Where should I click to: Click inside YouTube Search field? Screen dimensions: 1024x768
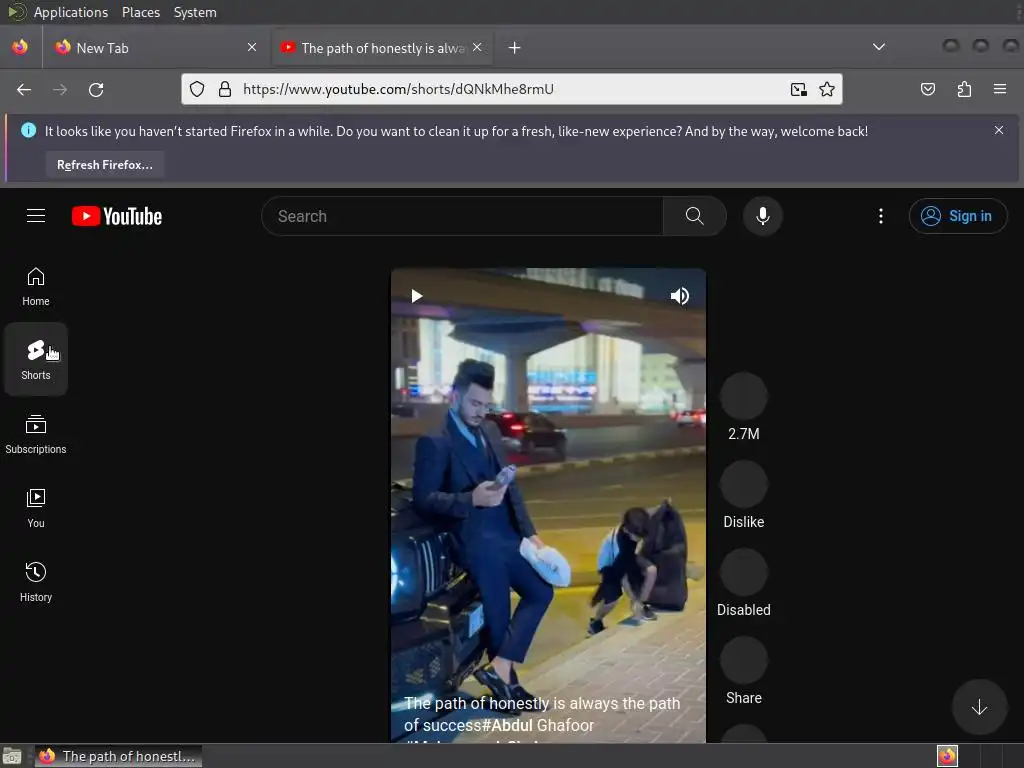[x=462, y=216]
